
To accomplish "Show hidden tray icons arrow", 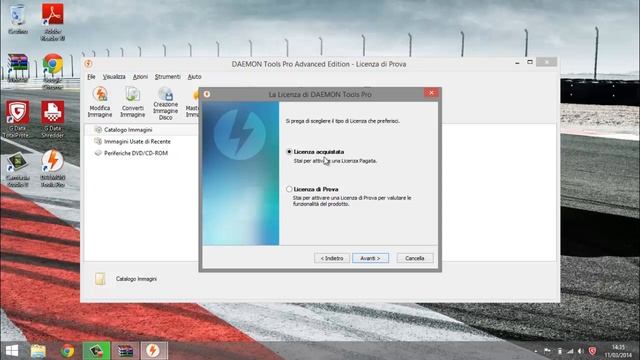I will click(536, 351).
